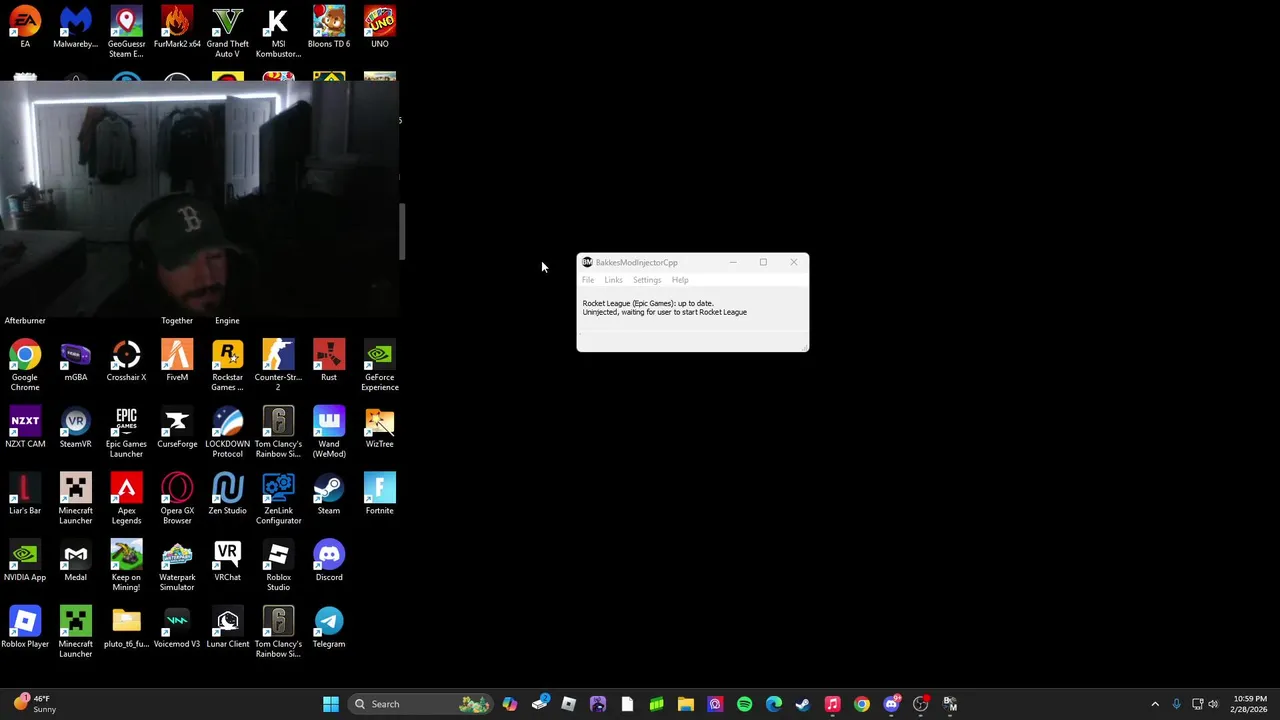Open the volume control in system tray
This screenshot has height=720, width=1280.
coord(1213,704)
